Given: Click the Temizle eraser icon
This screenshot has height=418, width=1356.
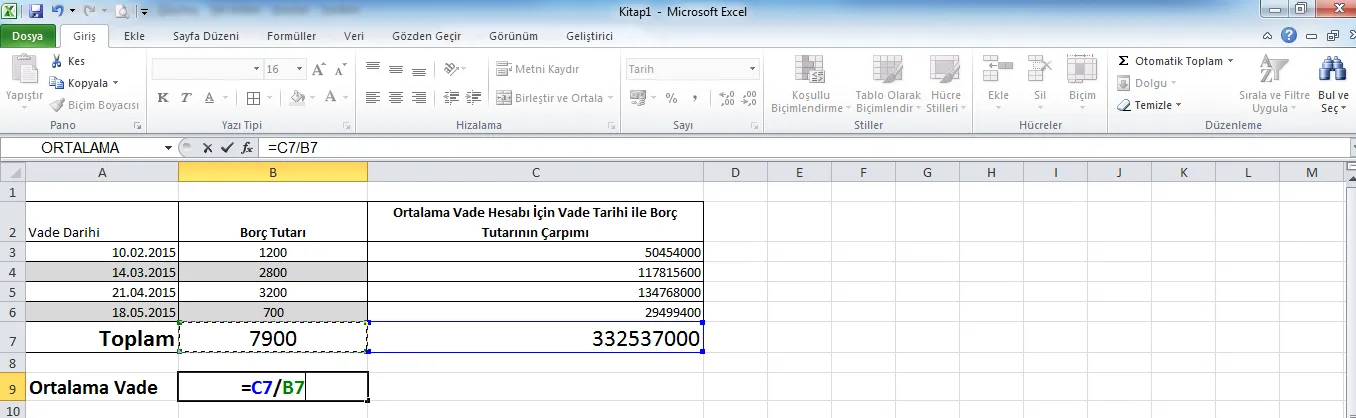Looking at the screenshot, I should point(1124,105).
